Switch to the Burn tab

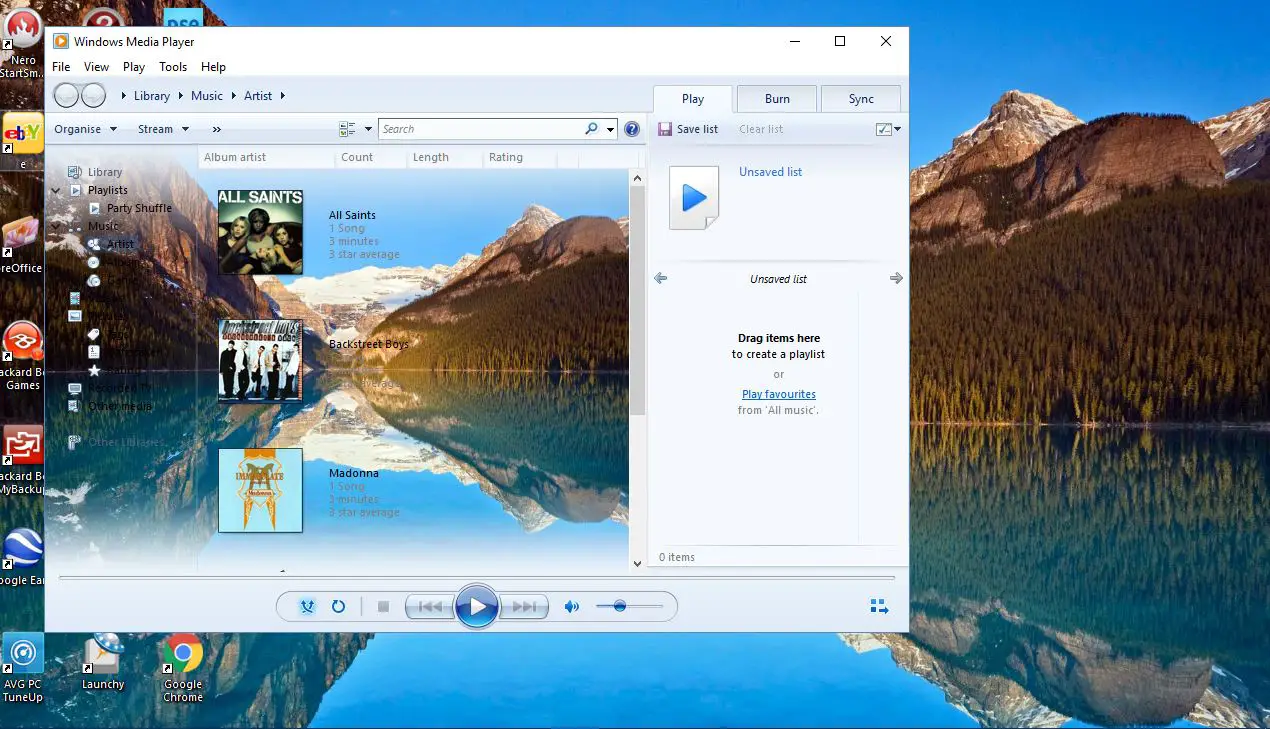pyautogui.click(x=777, y=99)
